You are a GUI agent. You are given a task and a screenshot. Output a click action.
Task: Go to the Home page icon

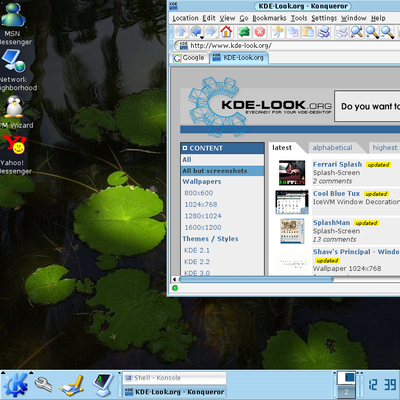tap(226, 32)
